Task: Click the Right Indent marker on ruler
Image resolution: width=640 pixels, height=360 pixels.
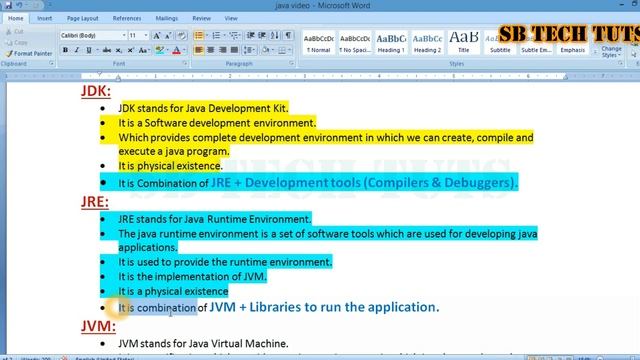Action: coord(565,78)
